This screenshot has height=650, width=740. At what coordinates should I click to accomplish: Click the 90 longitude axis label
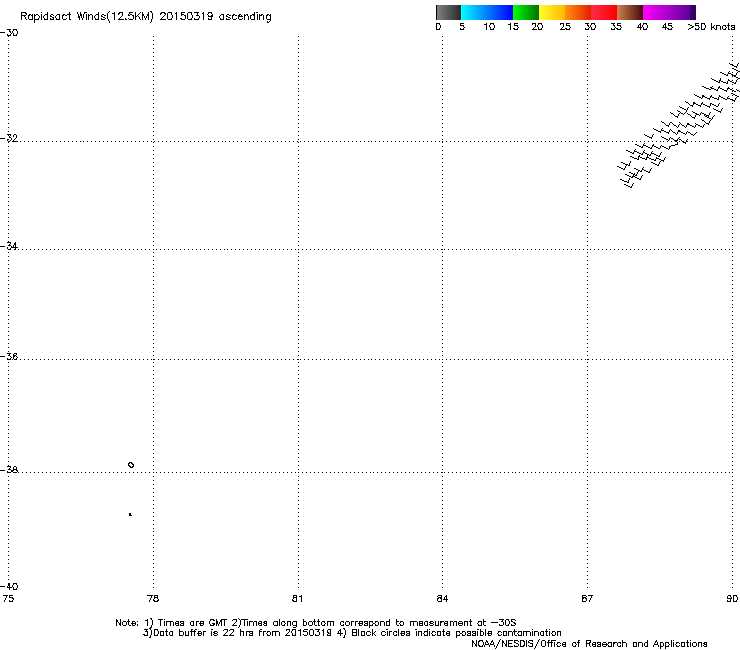[x=732, y=599]
